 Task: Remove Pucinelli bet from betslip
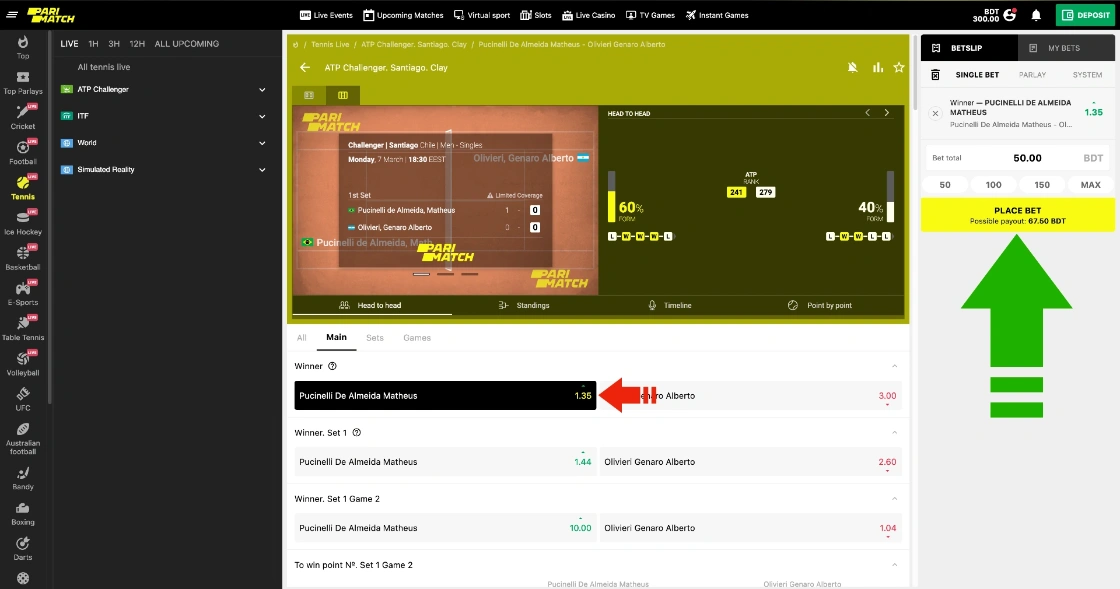click(x=935, y=113)
